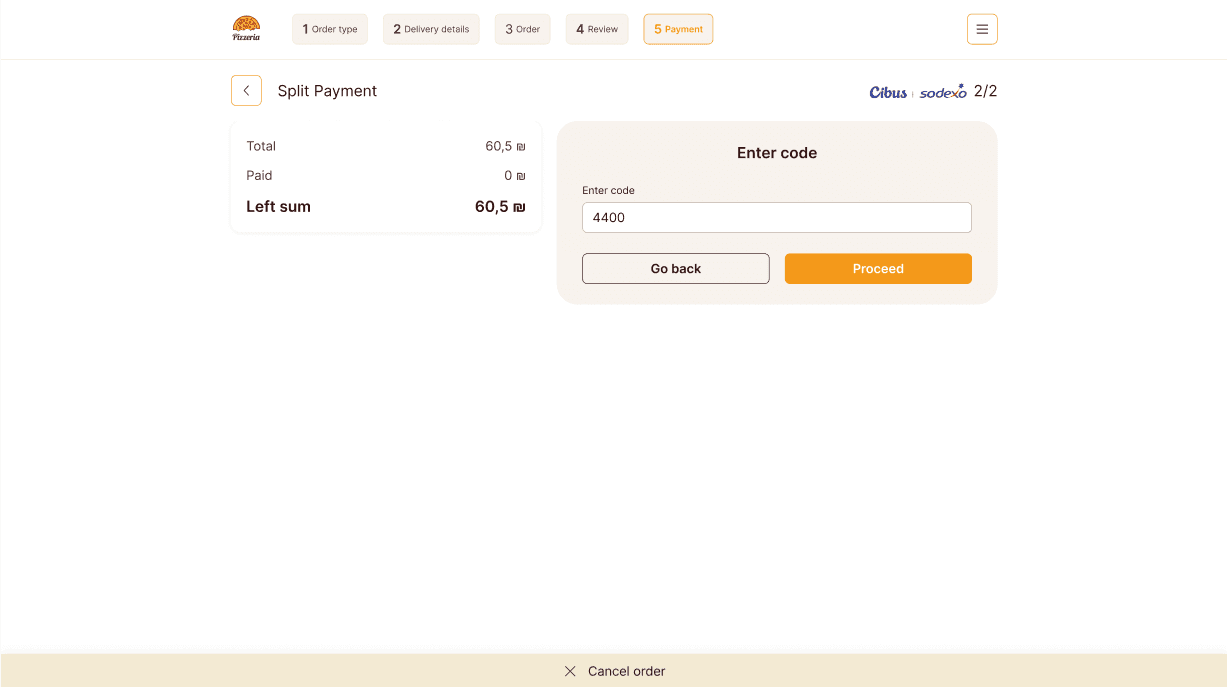Click the Sodexo logo

pyautogui.click(x=943, y=92)
